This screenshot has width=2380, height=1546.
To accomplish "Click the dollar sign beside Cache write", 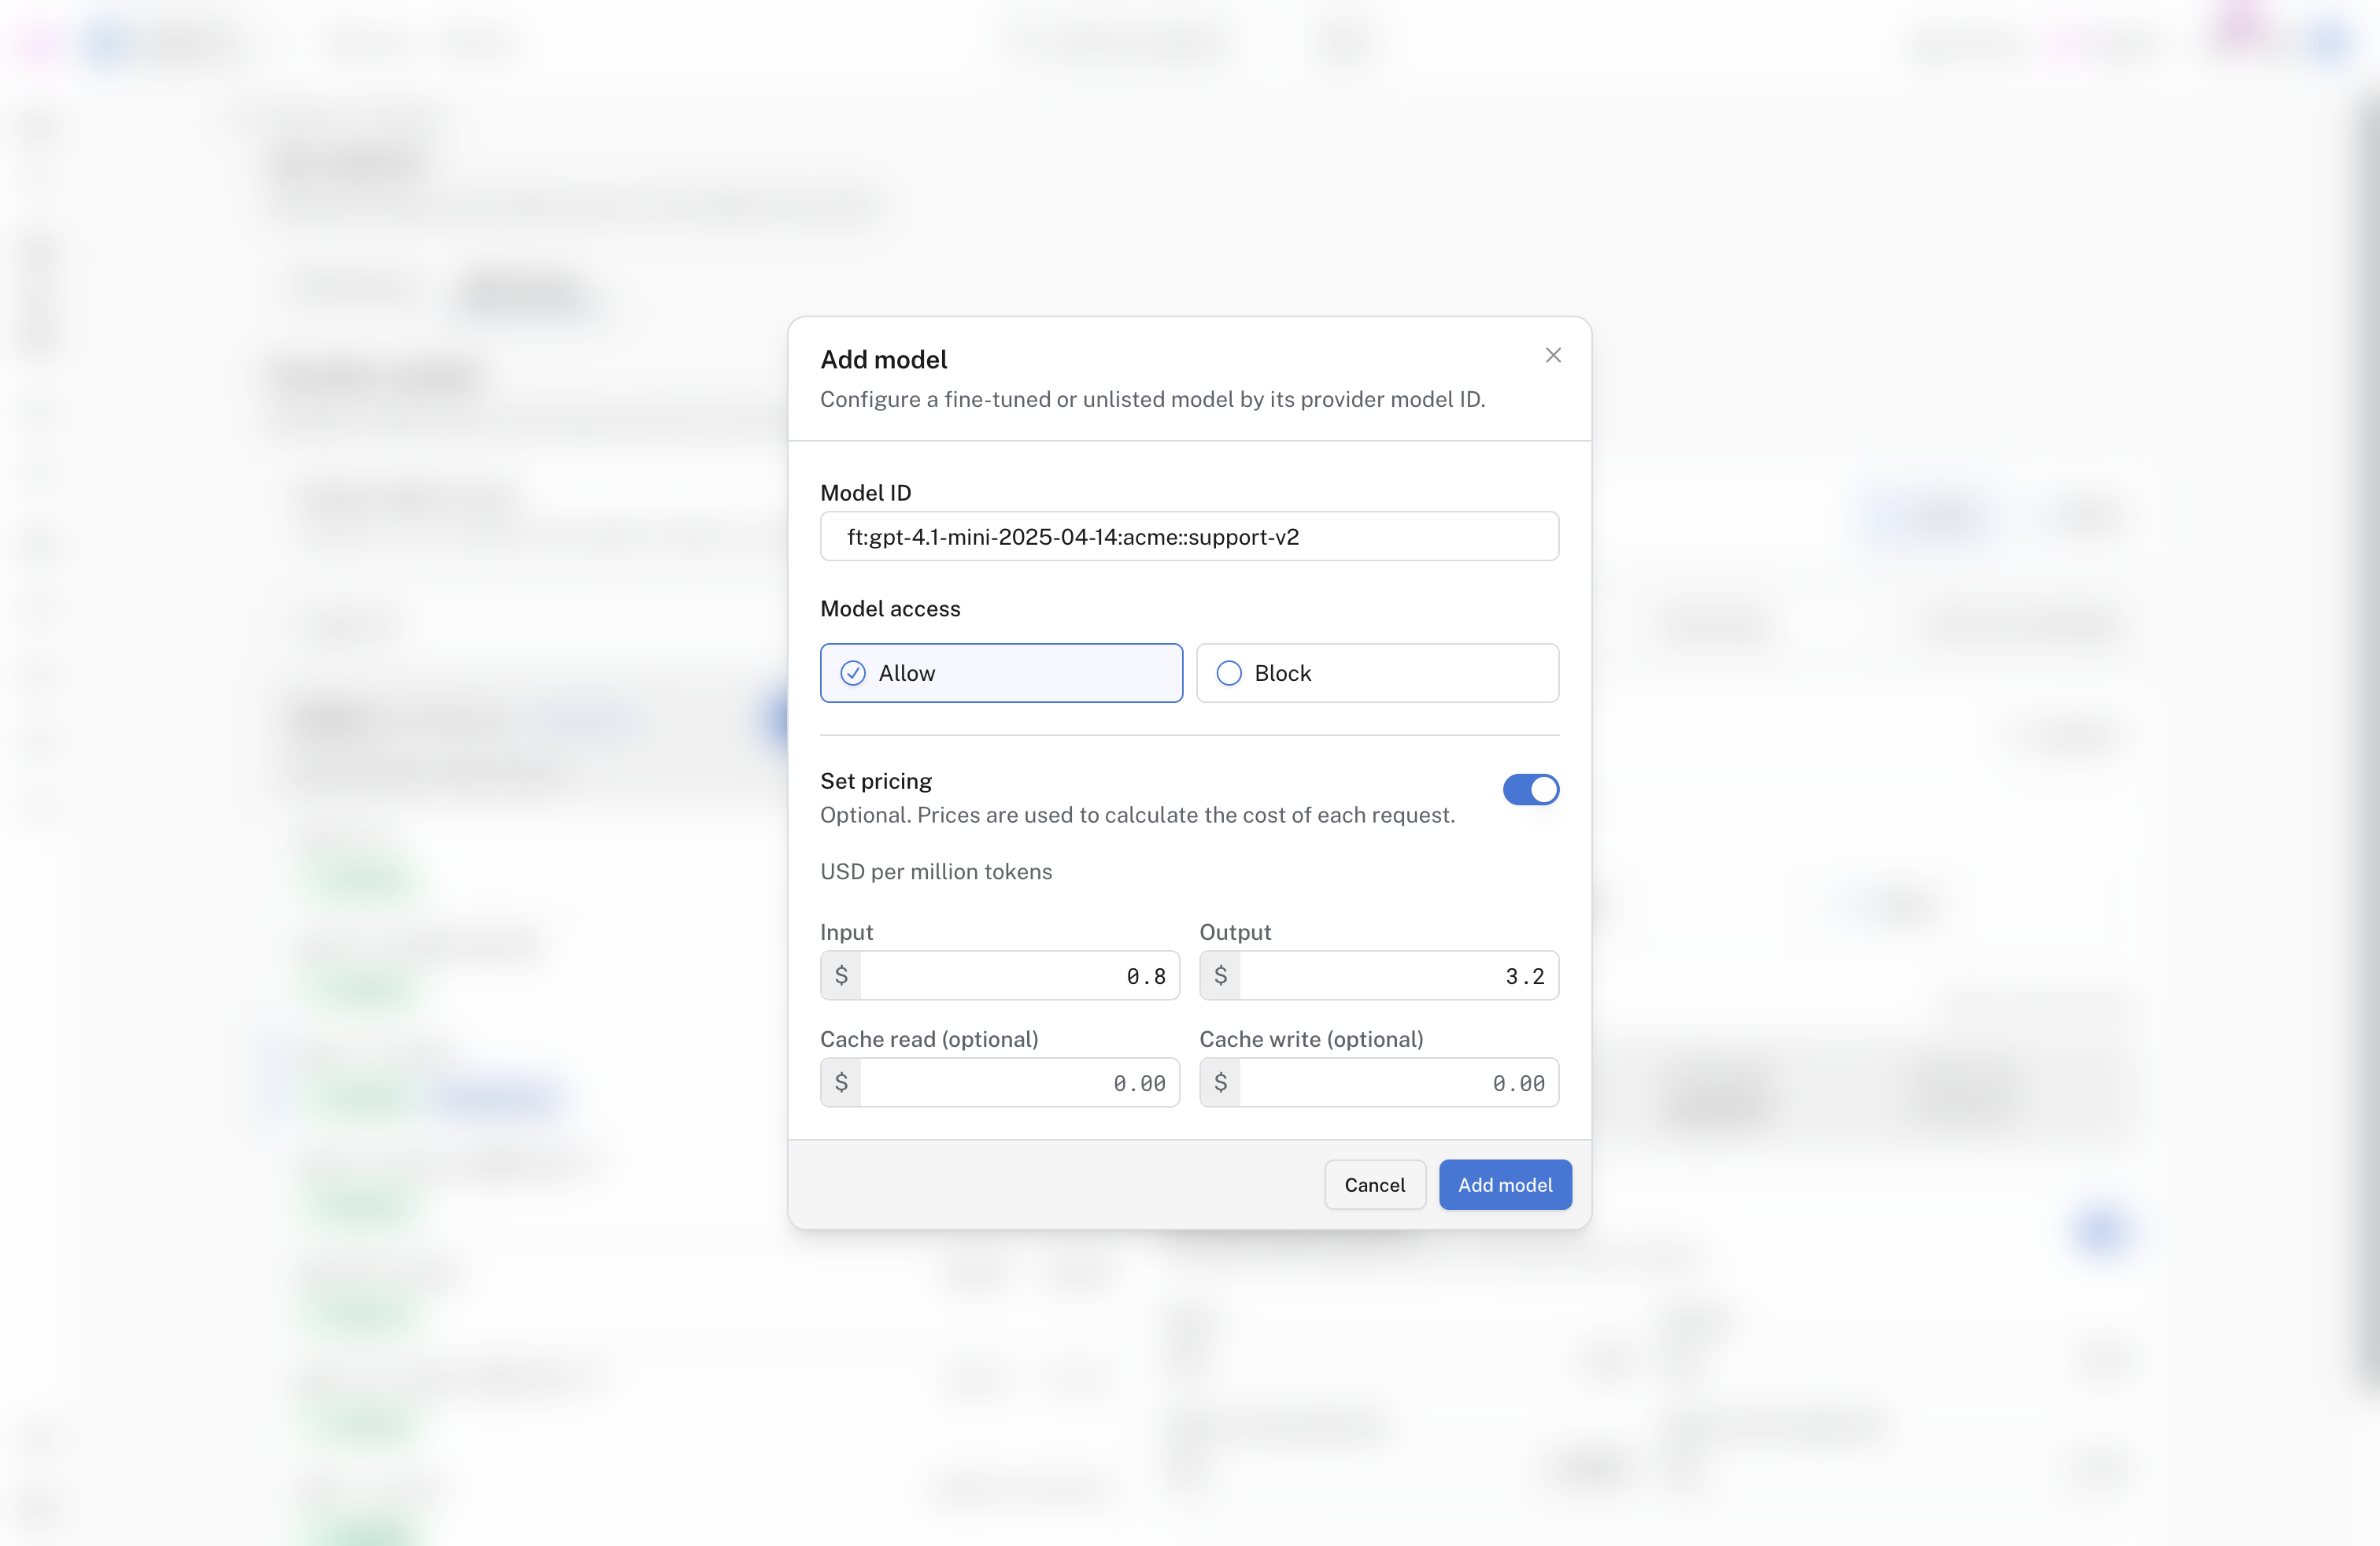I will [x=1220, y=1082].
